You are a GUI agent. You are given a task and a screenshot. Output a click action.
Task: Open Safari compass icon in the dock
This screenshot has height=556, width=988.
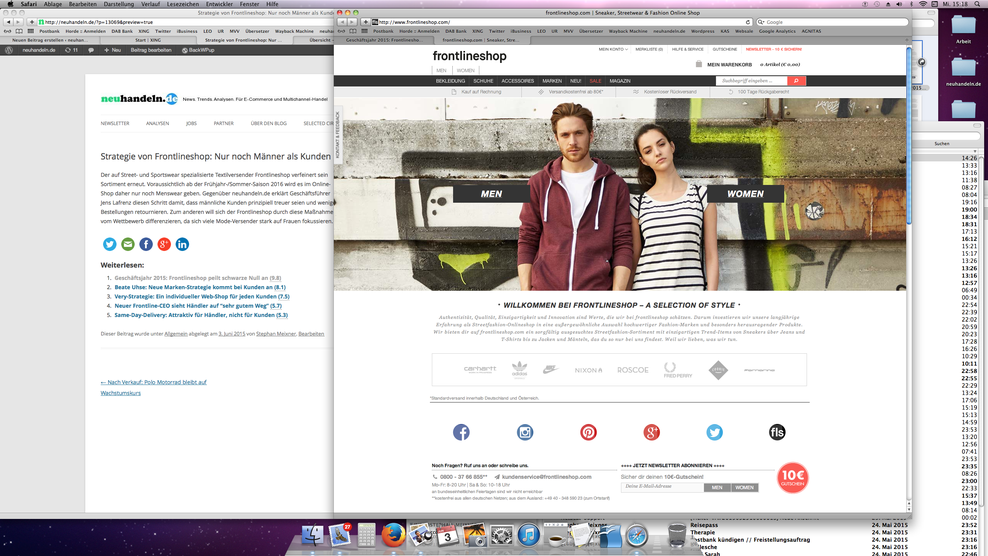click(636, 536)
